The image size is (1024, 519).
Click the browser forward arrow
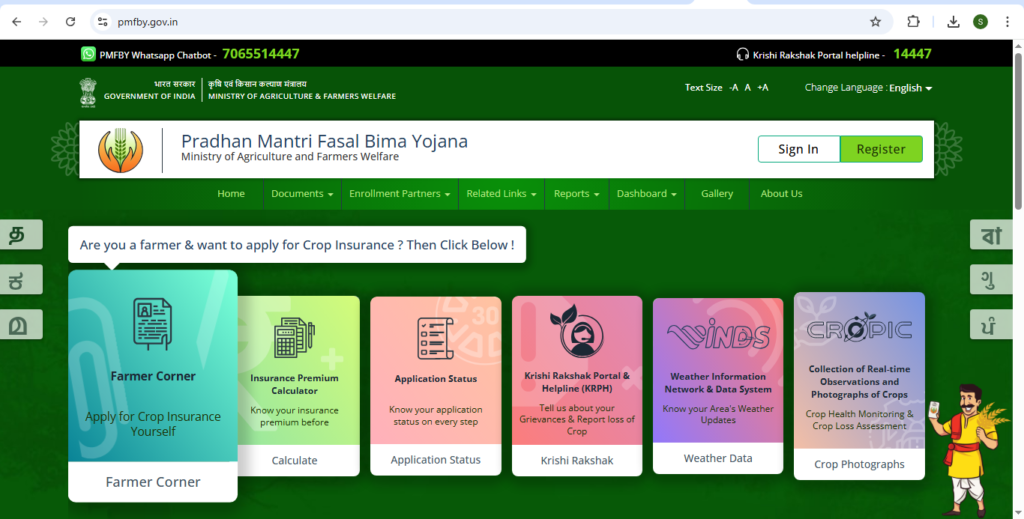click(43, 22)
